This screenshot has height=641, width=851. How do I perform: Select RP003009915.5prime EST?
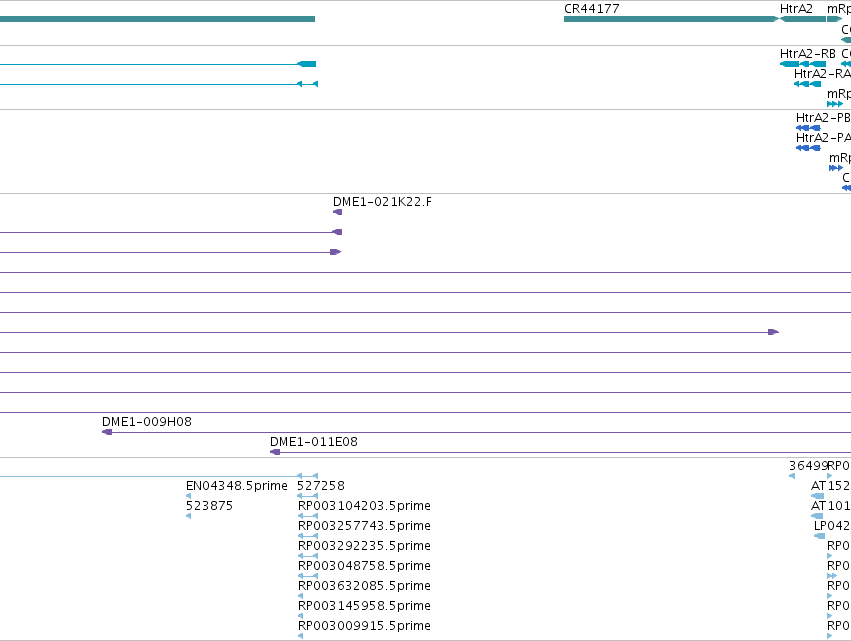(x=300, y=636)
